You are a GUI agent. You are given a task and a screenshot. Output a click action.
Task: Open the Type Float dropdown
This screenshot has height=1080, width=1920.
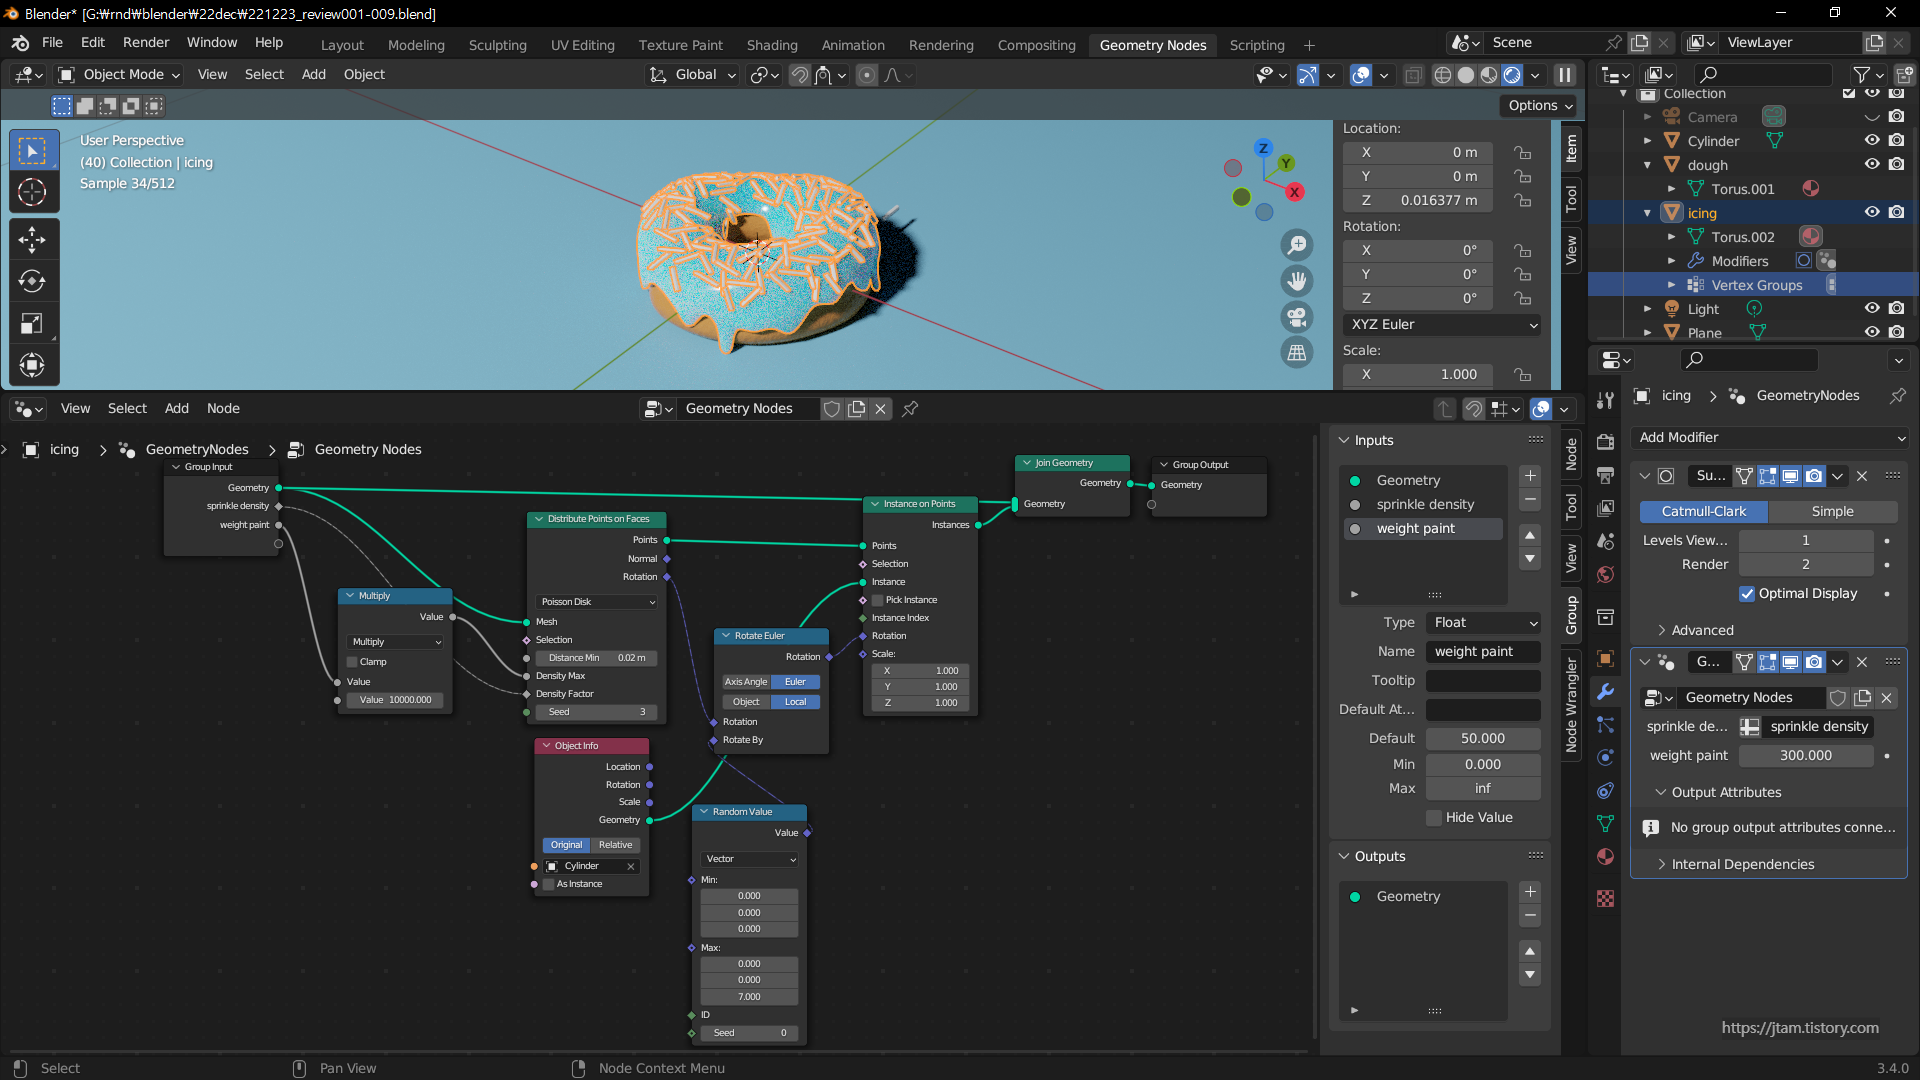click(x=1483, y=623)
